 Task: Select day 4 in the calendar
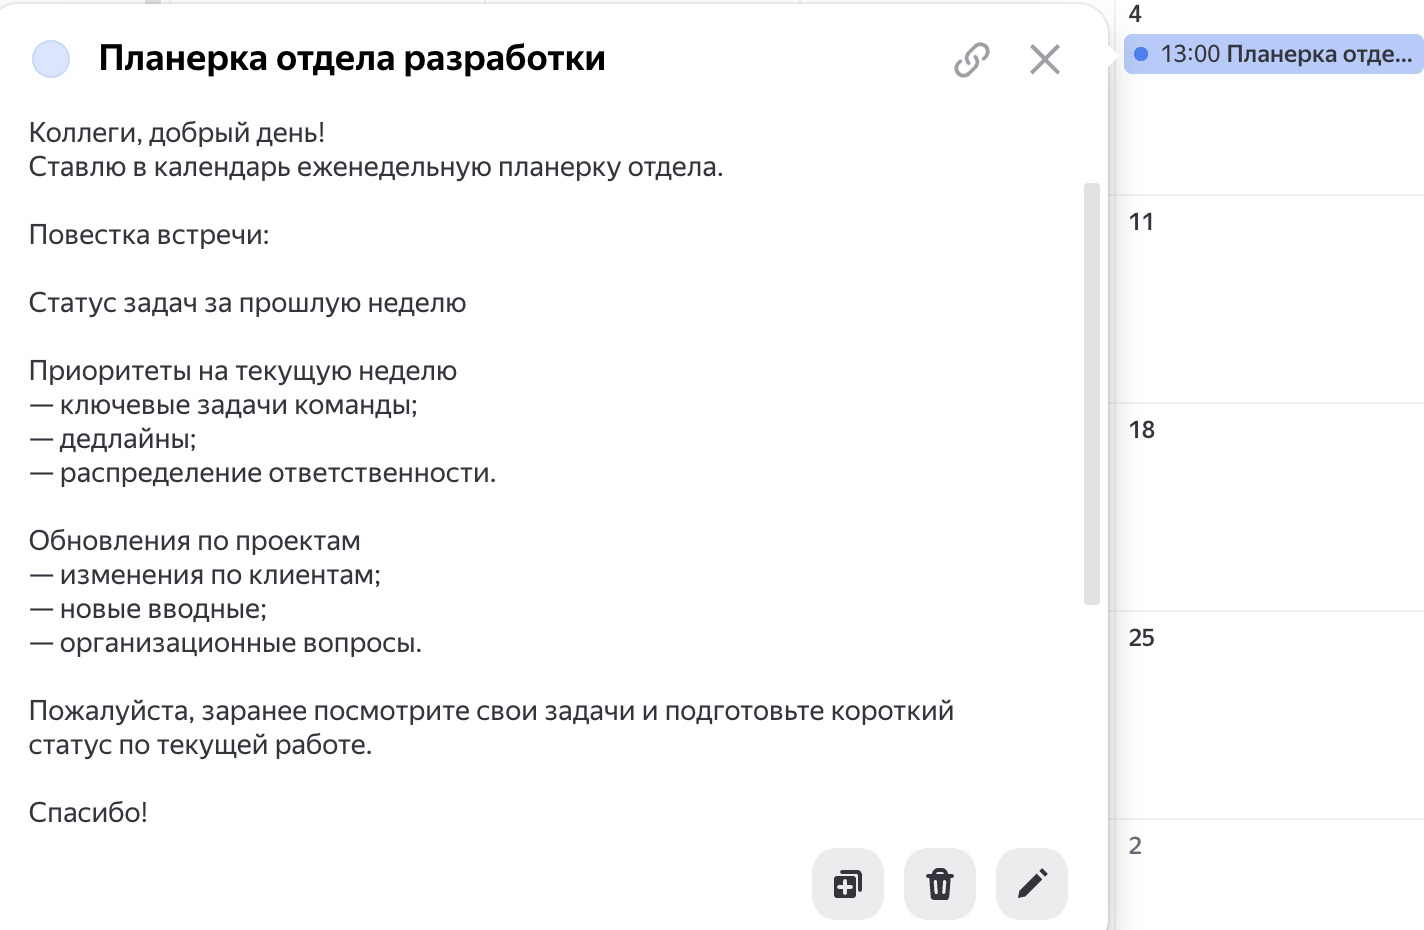(1135, 14)
